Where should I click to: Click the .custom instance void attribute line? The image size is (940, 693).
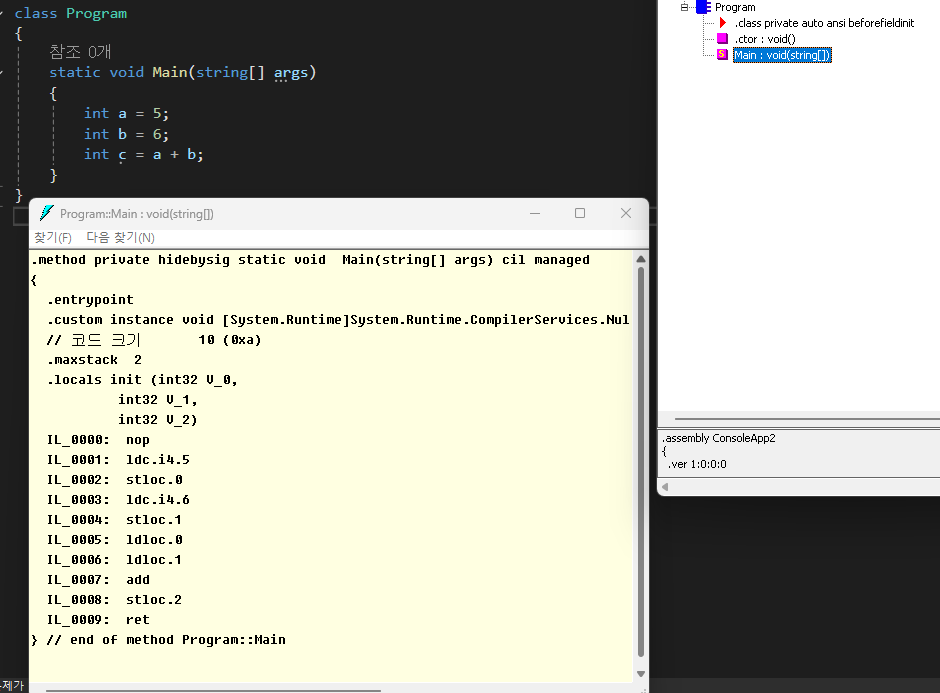pyautogui.click(x=338, y=320)
